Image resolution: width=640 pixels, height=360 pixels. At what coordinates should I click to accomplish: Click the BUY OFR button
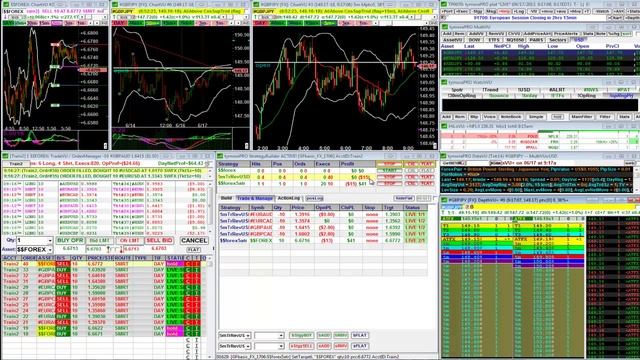(x=70, y=240)
